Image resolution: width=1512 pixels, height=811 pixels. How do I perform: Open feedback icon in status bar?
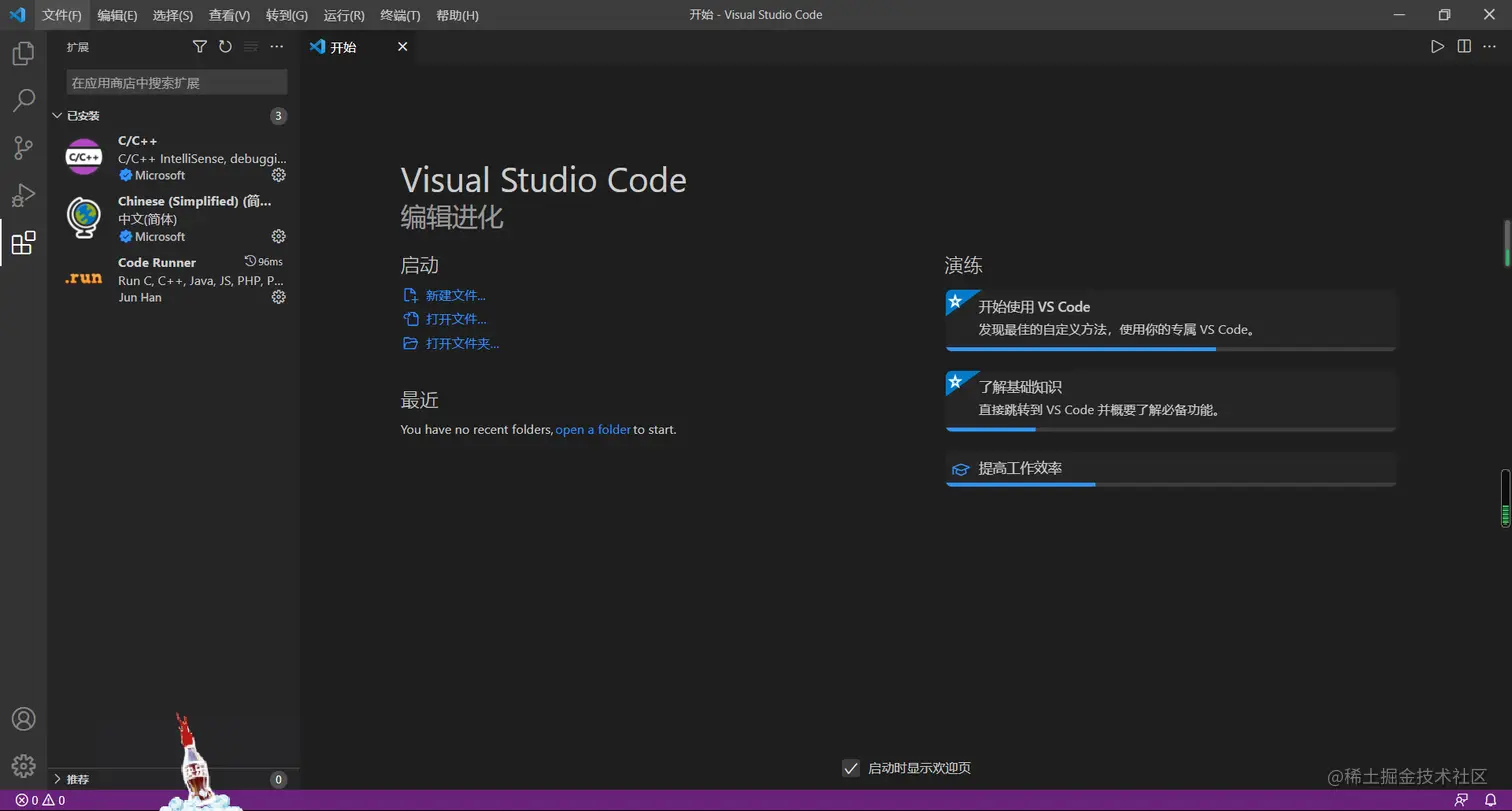coord(1461,800)
